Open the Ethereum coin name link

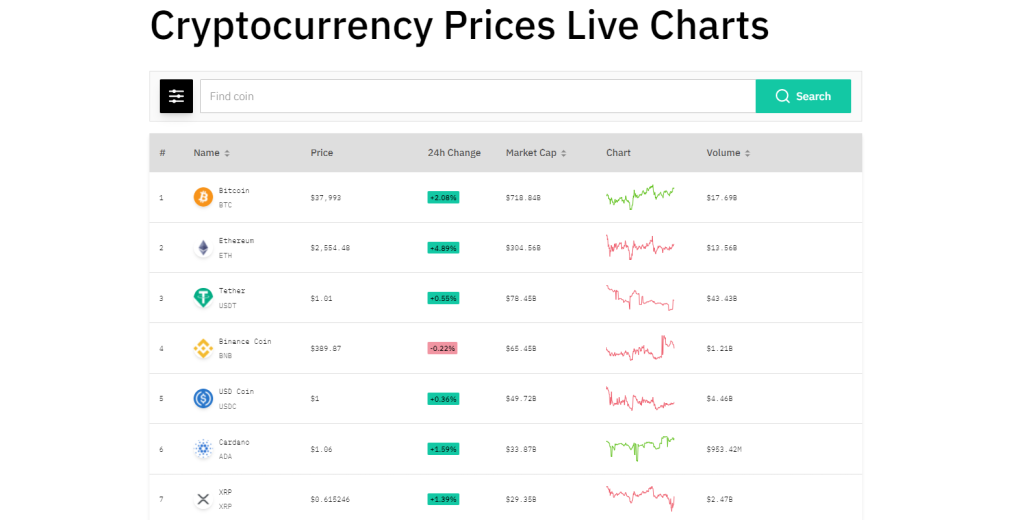click(x=236, y=241)
